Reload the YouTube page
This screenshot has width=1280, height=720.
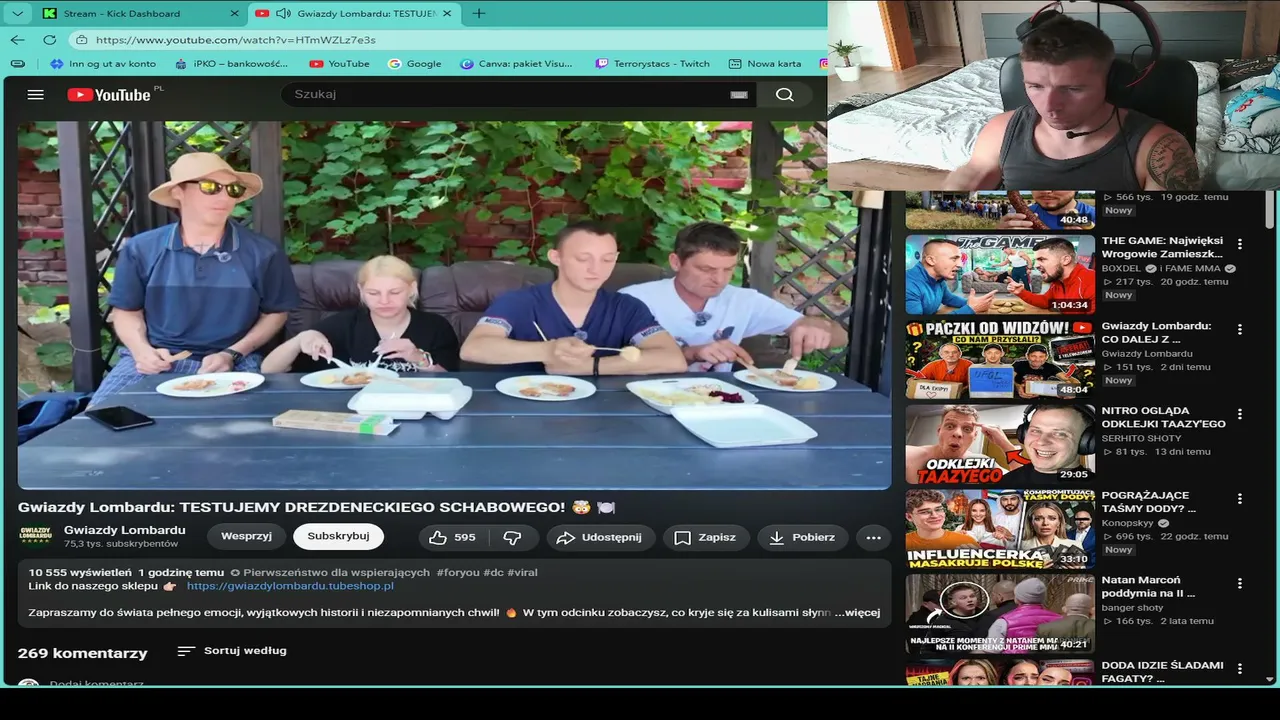coord(50,40)
